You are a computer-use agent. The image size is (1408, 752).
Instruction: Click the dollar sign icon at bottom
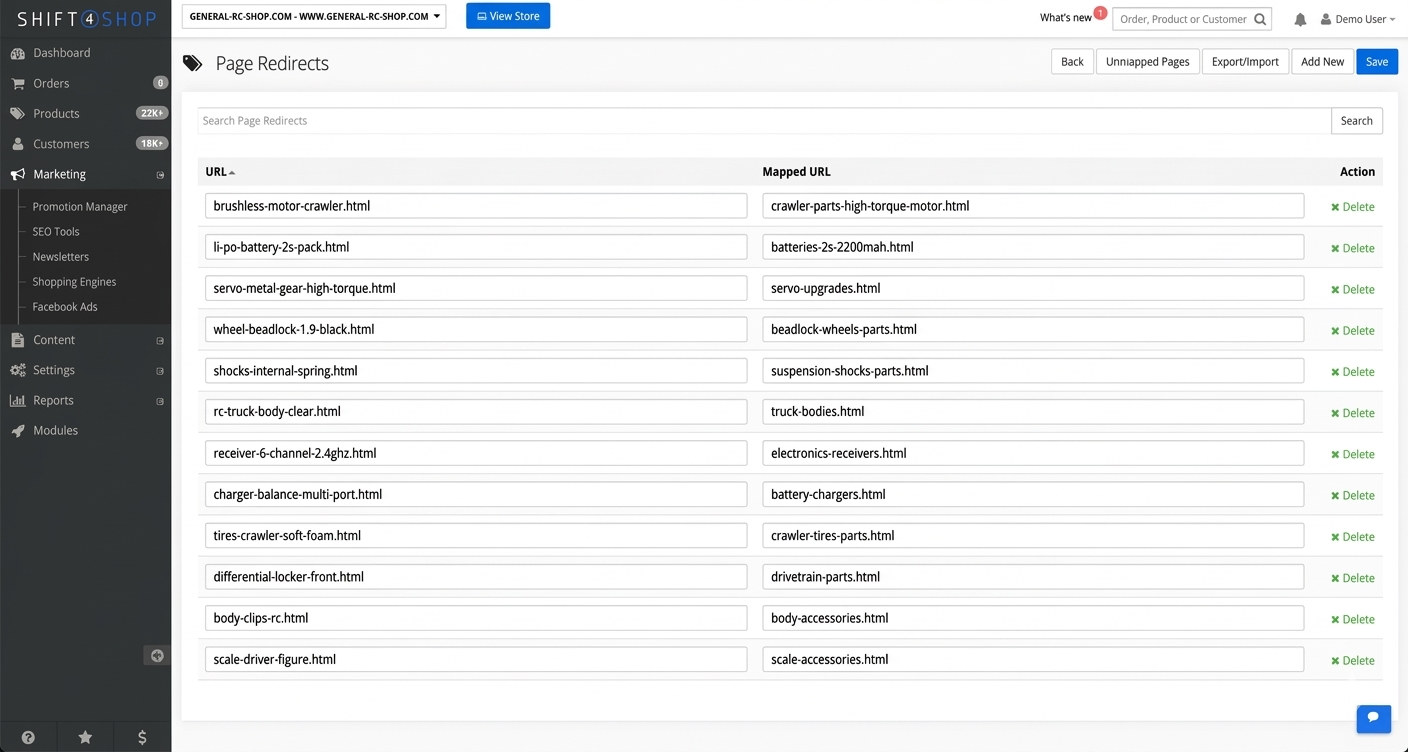[x=141, y=737]
